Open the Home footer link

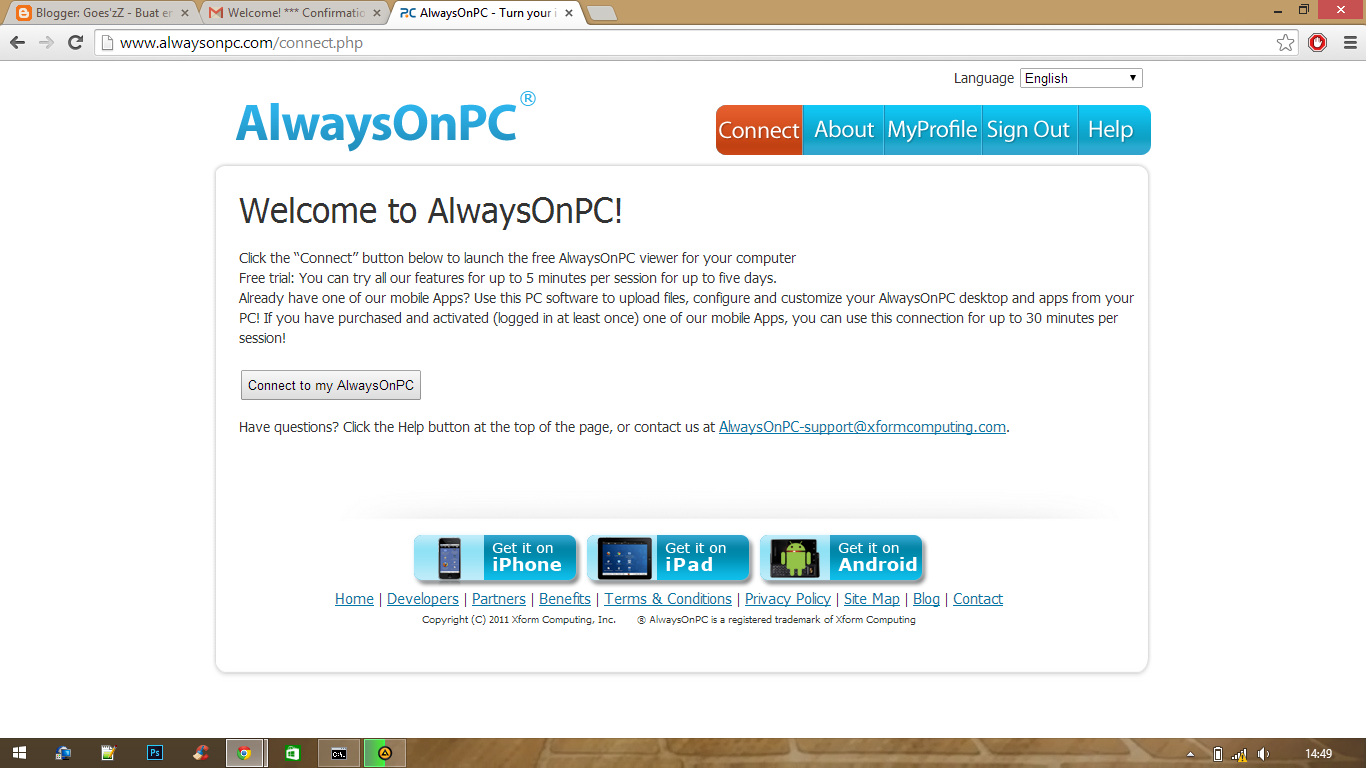(354, 599)
